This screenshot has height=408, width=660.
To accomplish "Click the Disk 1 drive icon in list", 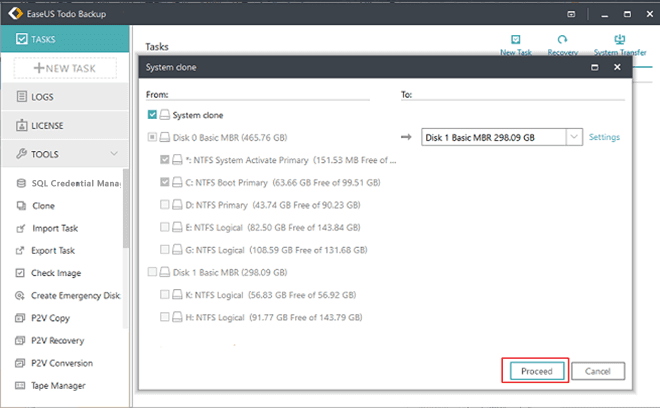I will pos(165,272).
